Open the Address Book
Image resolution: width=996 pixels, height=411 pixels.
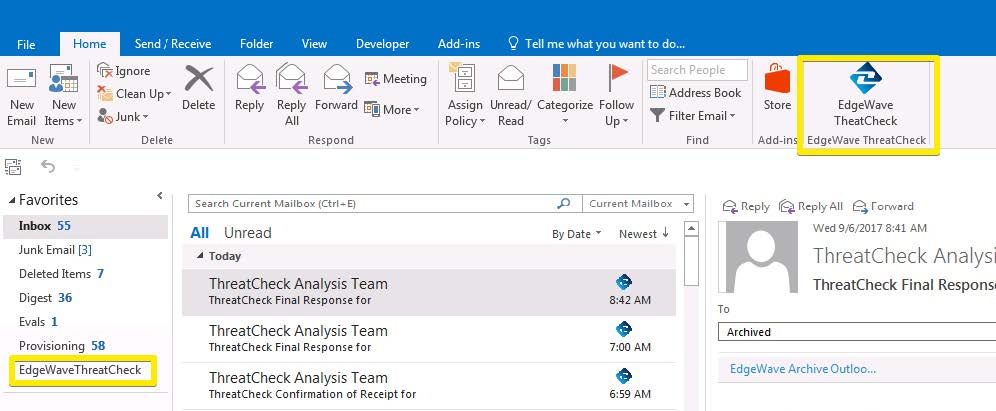tap(696, 93)
